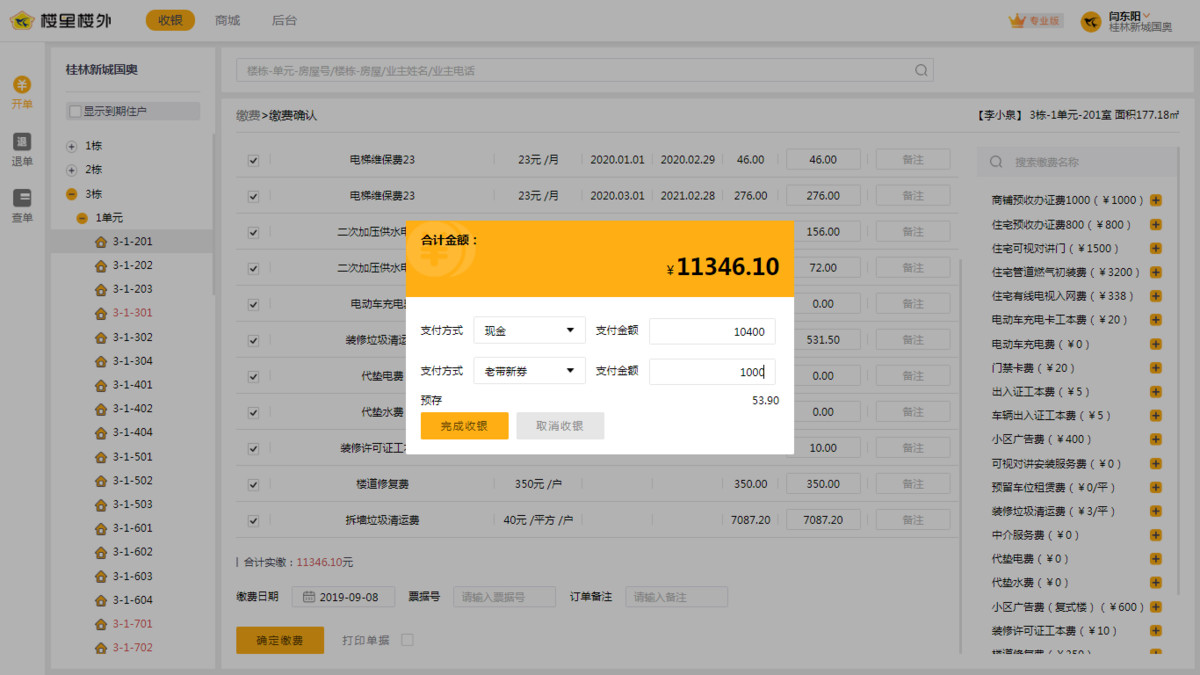1200x675 pixels.
Task: Click the 完成收银 button
Action: (x=464, y=426)
